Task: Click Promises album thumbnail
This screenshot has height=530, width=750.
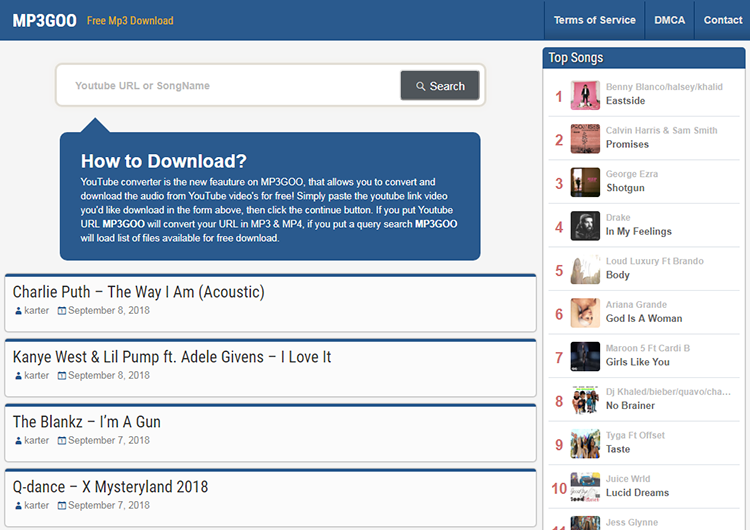Action: pyautogui.click(x=585, y=139)
